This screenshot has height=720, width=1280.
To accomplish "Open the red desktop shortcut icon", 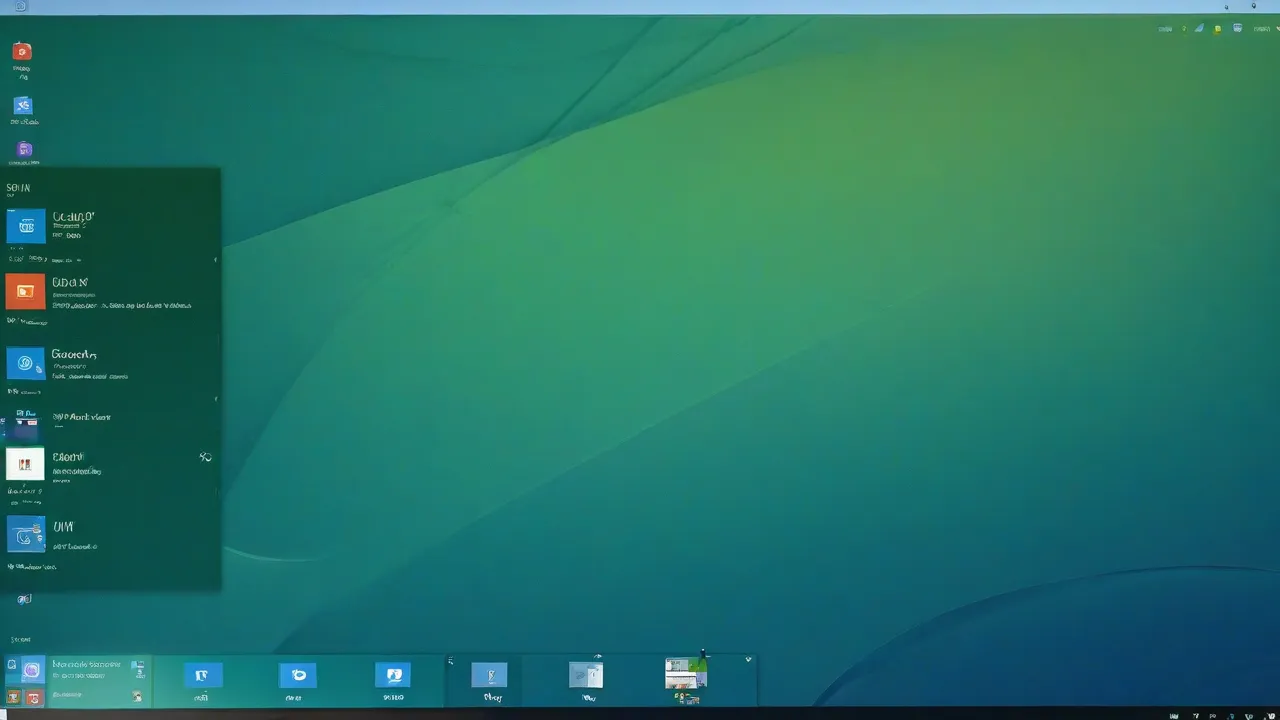I will click(22, 51).
